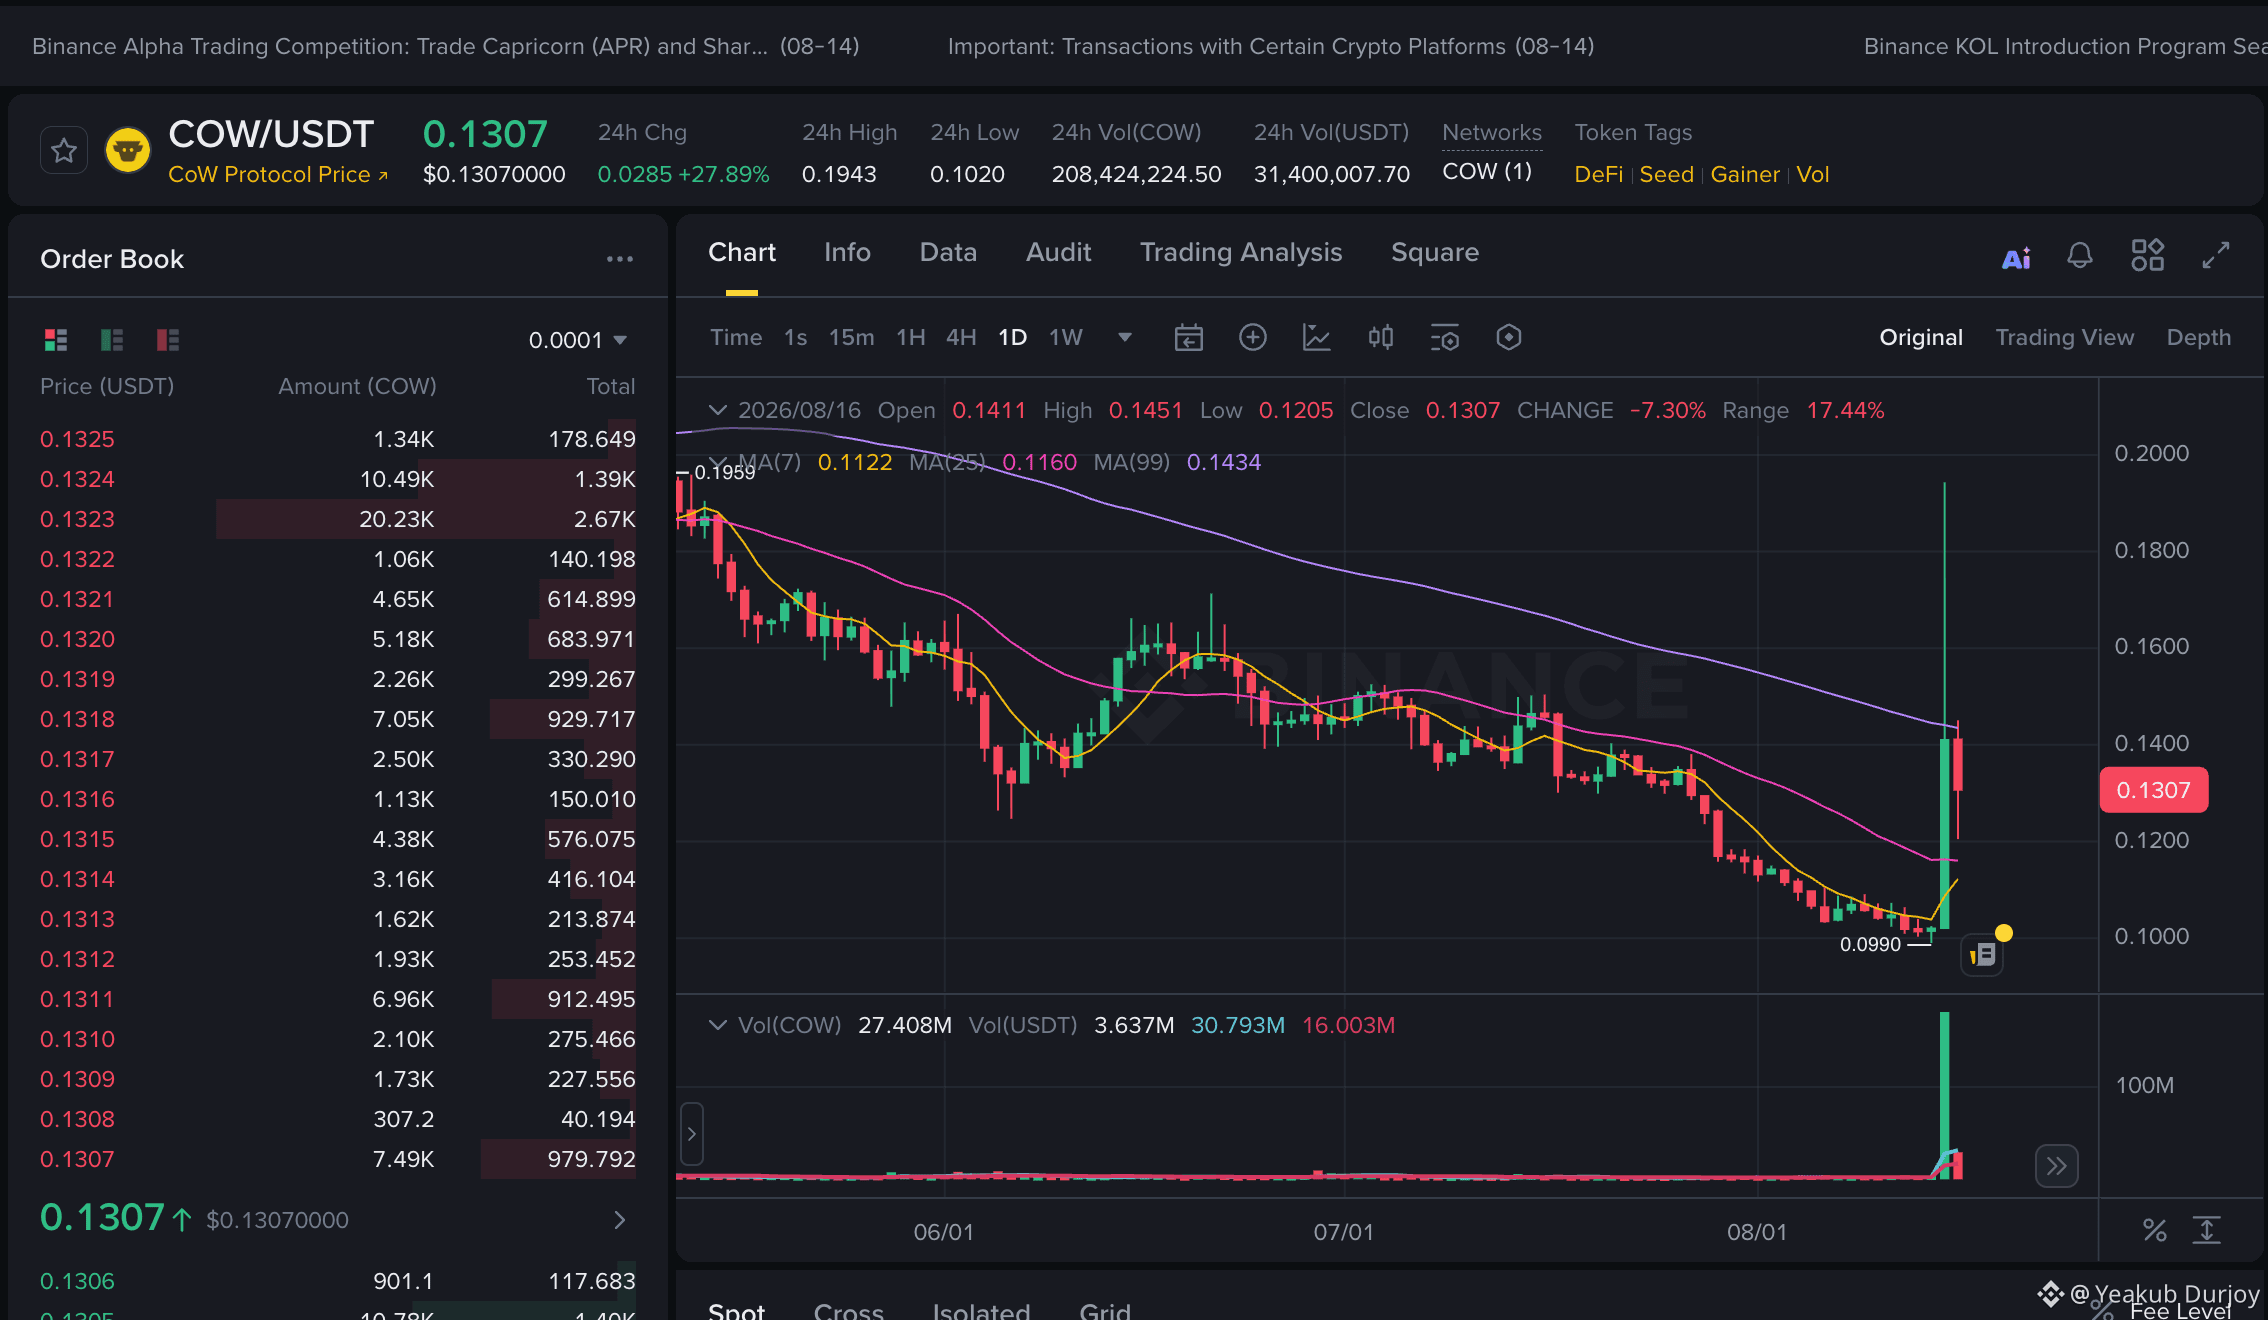The width and height of the screenshot is (2268, 1320).
Task: Collapse the Vol(COW) indicator chevron
Action: click(x=717, y=1025)
